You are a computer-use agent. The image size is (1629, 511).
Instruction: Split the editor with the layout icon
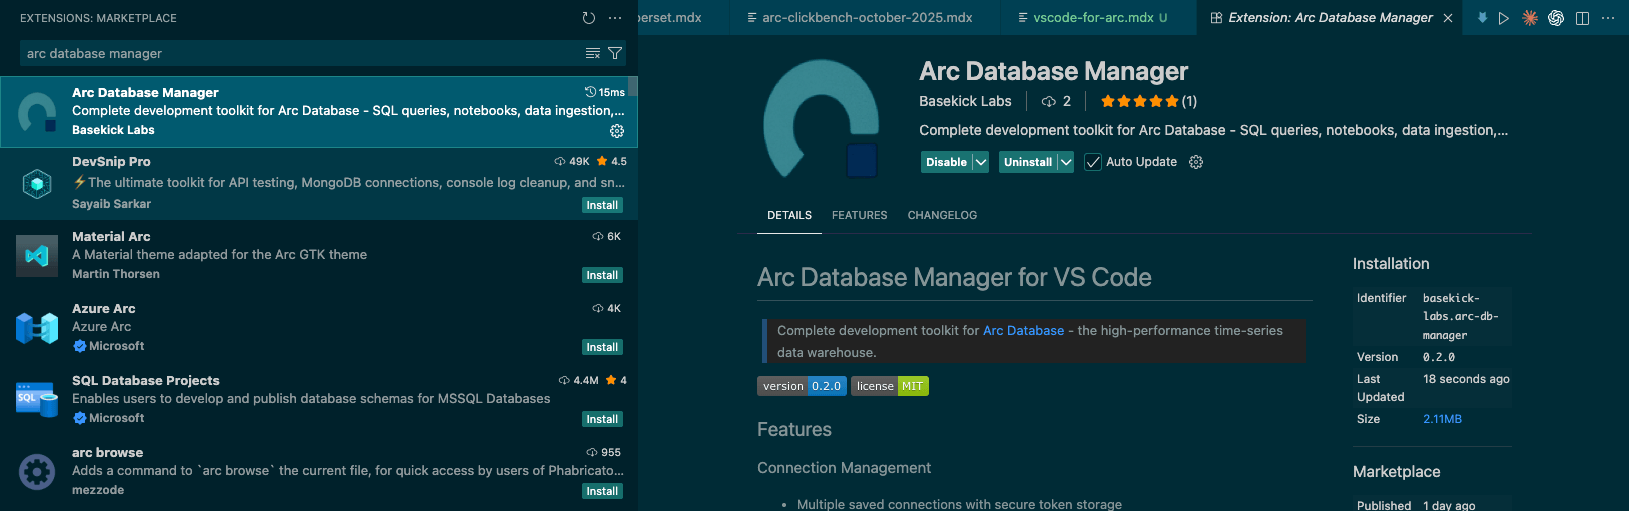1582,18
